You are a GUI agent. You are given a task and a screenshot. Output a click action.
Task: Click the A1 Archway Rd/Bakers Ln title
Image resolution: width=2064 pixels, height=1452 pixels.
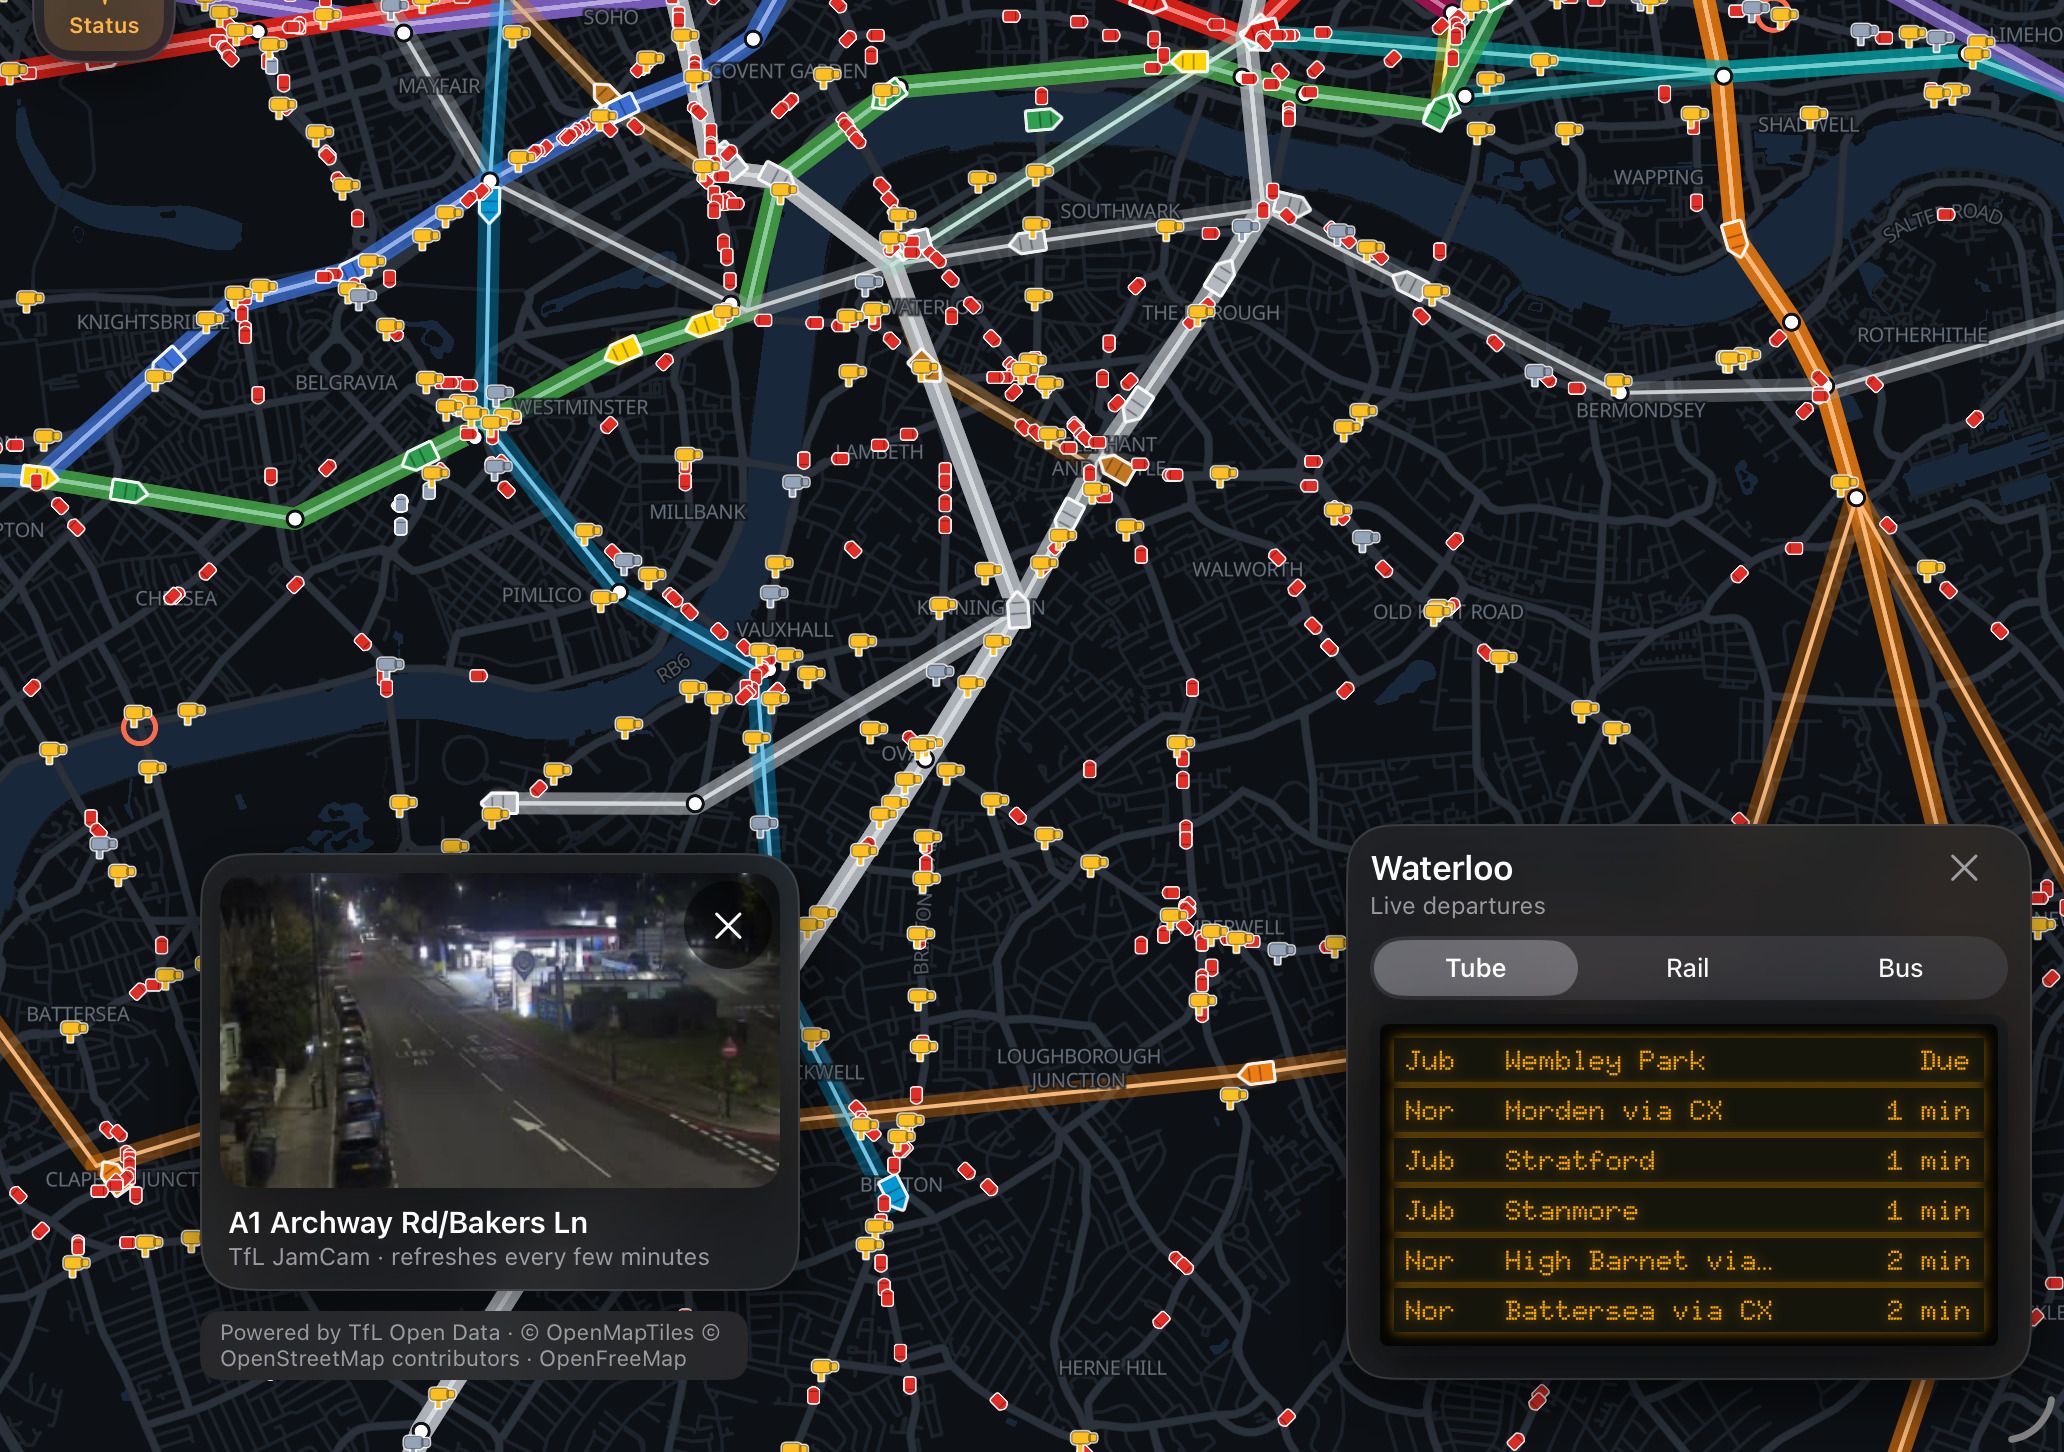coord(408,1223)
